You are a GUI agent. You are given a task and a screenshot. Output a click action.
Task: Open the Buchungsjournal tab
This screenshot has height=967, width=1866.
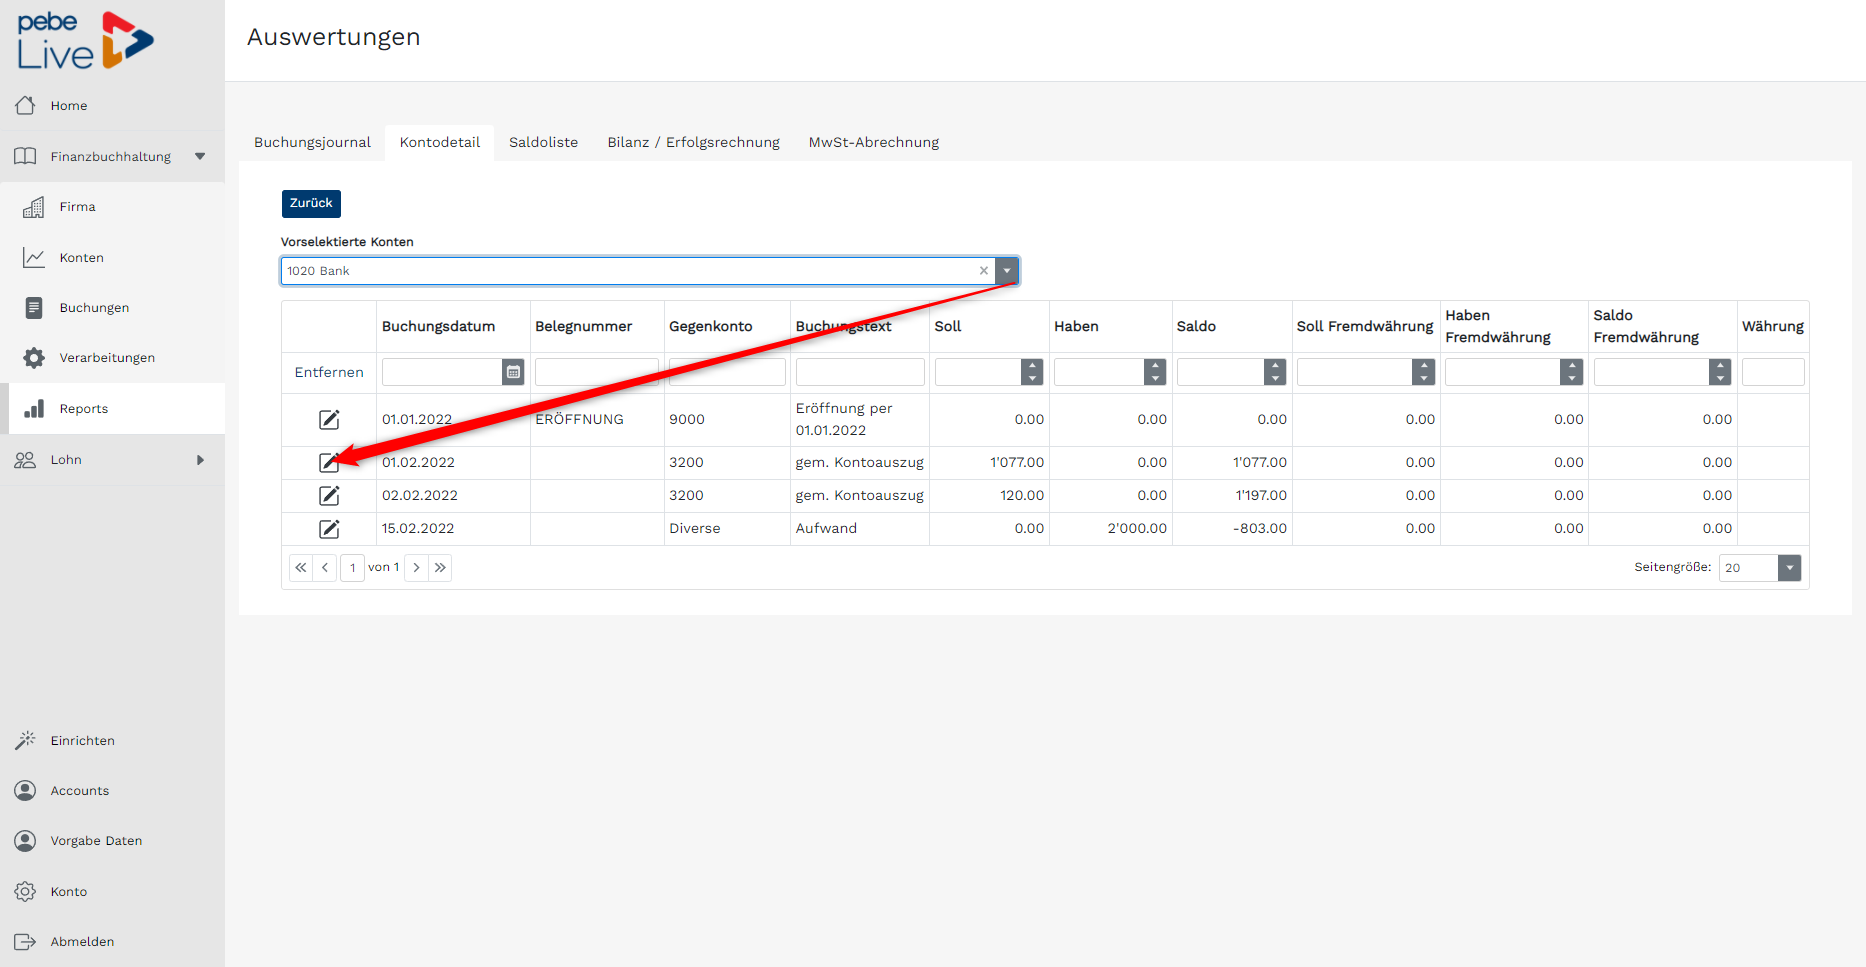coord(312,142)
